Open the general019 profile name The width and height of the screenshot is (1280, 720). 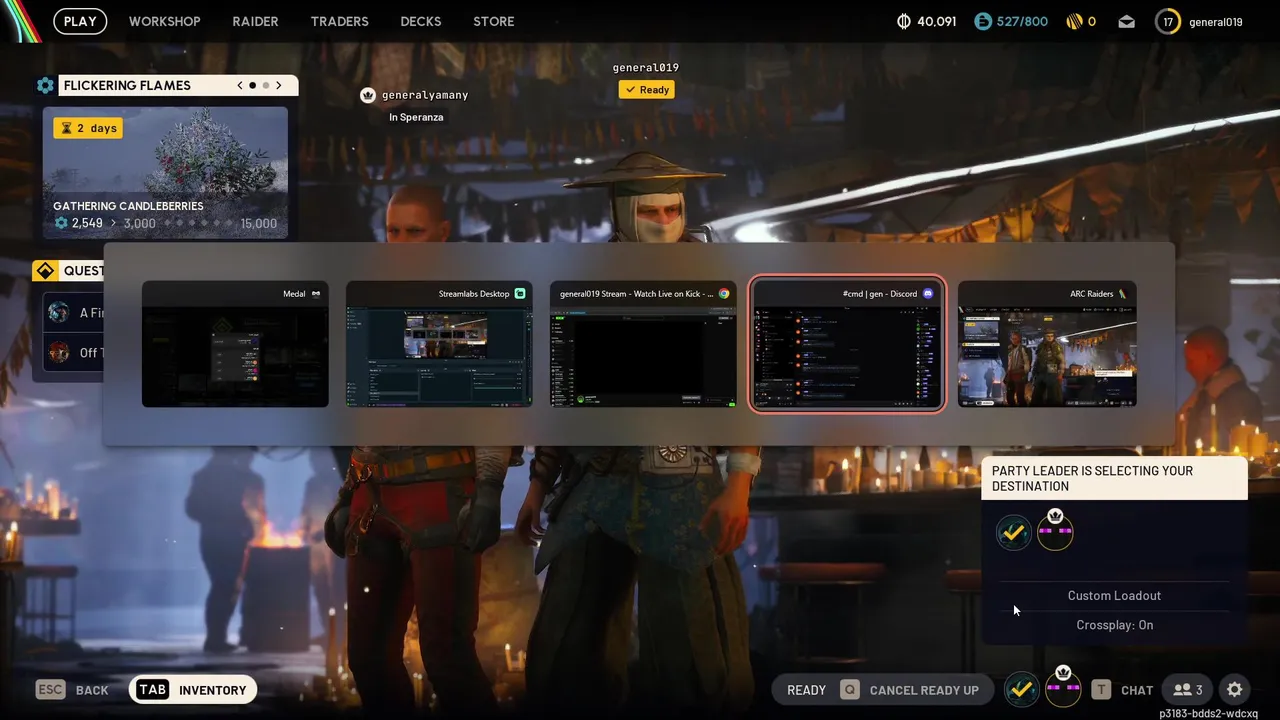[x=1215, y=22]
